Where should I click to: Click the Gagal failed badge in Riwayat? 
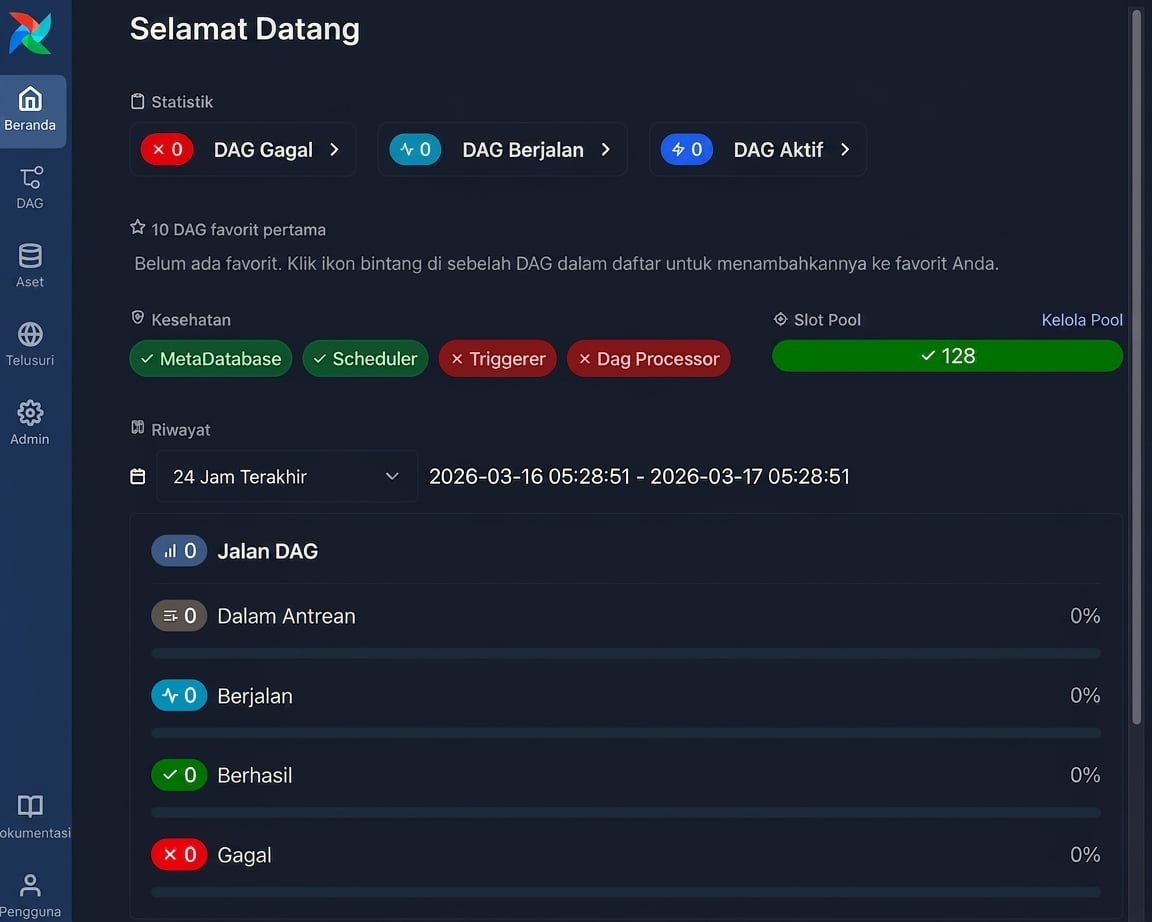[179, 855]
